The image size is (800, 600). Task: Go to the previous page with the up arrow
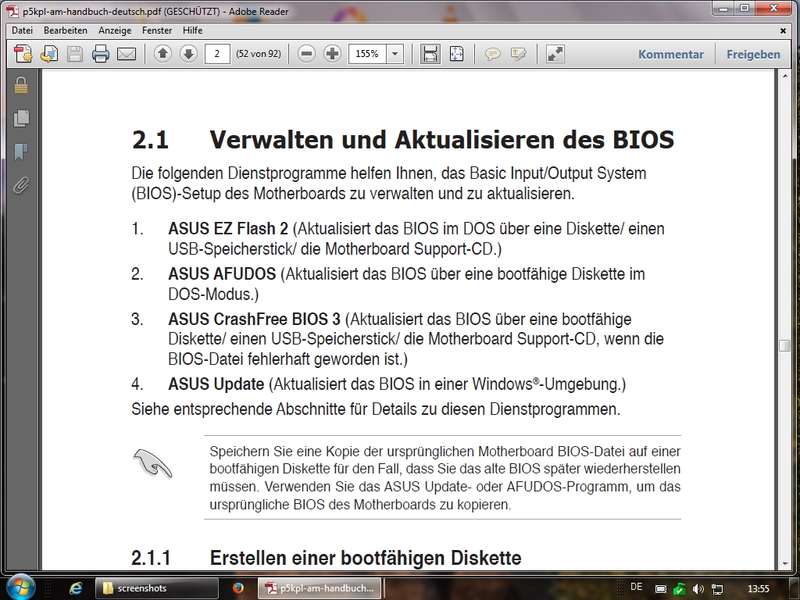point(163,53)
